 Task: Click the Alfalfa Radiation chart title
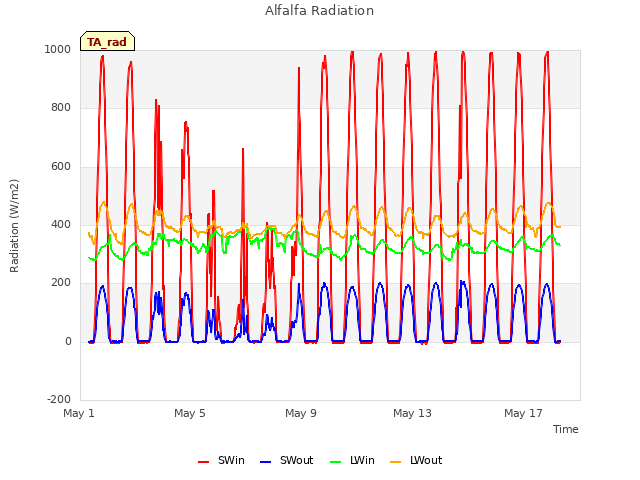(319, 11)
